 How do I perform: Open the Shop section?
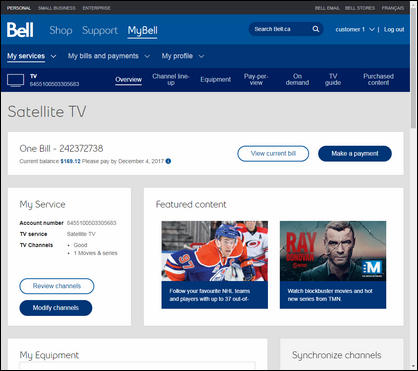click(x=61, y=30)
